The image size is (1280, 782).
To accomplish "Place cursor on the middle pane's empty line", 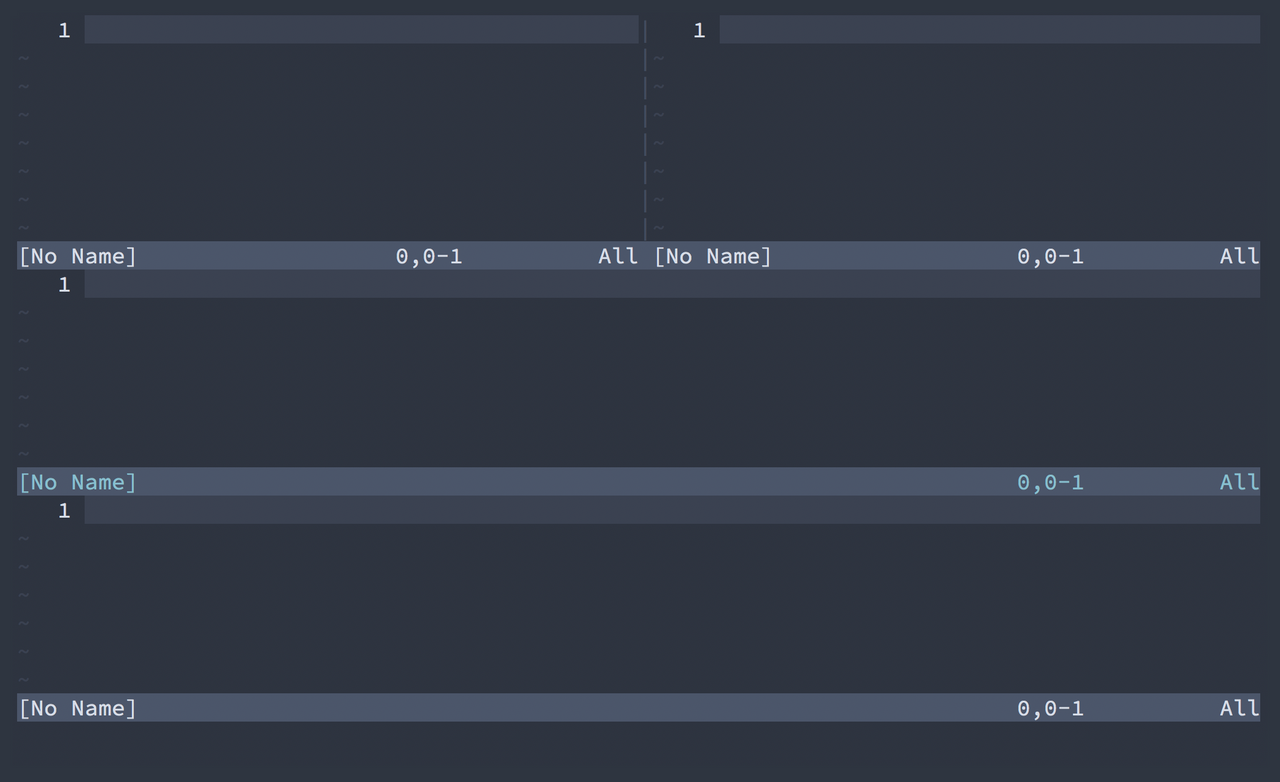I will point(670,285).
